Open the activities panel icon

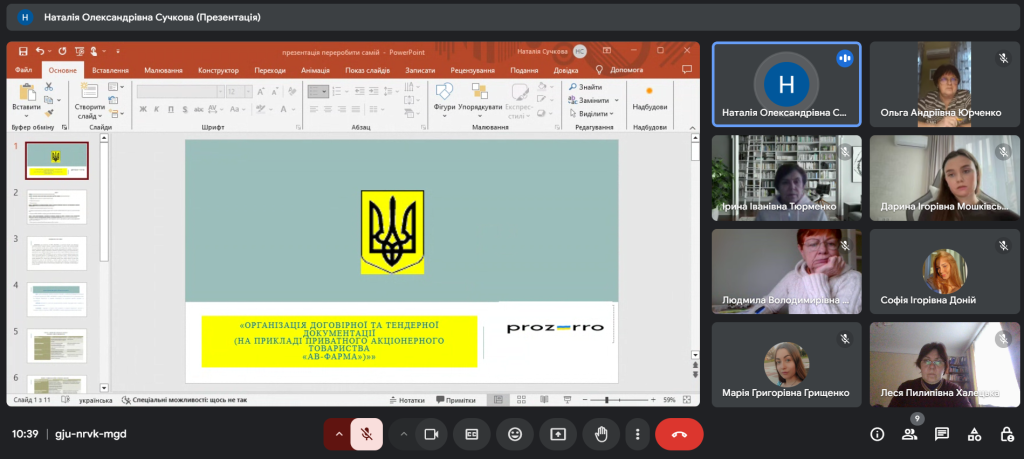pyautogui.click(x=974, y=434)
